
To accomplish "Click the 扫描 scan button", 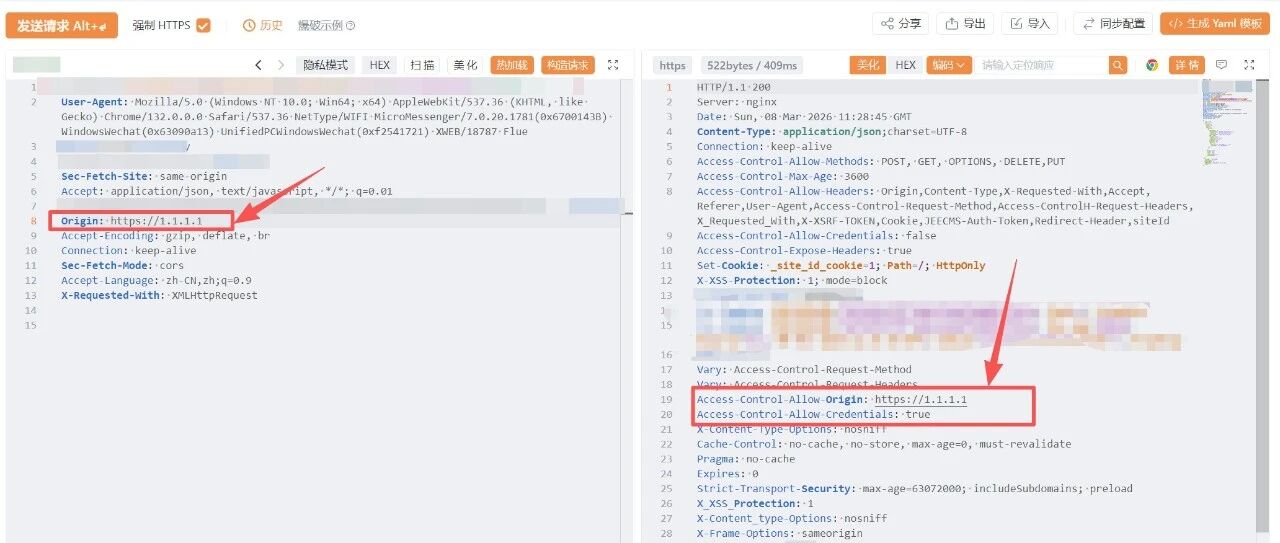I will pos(422,65).
